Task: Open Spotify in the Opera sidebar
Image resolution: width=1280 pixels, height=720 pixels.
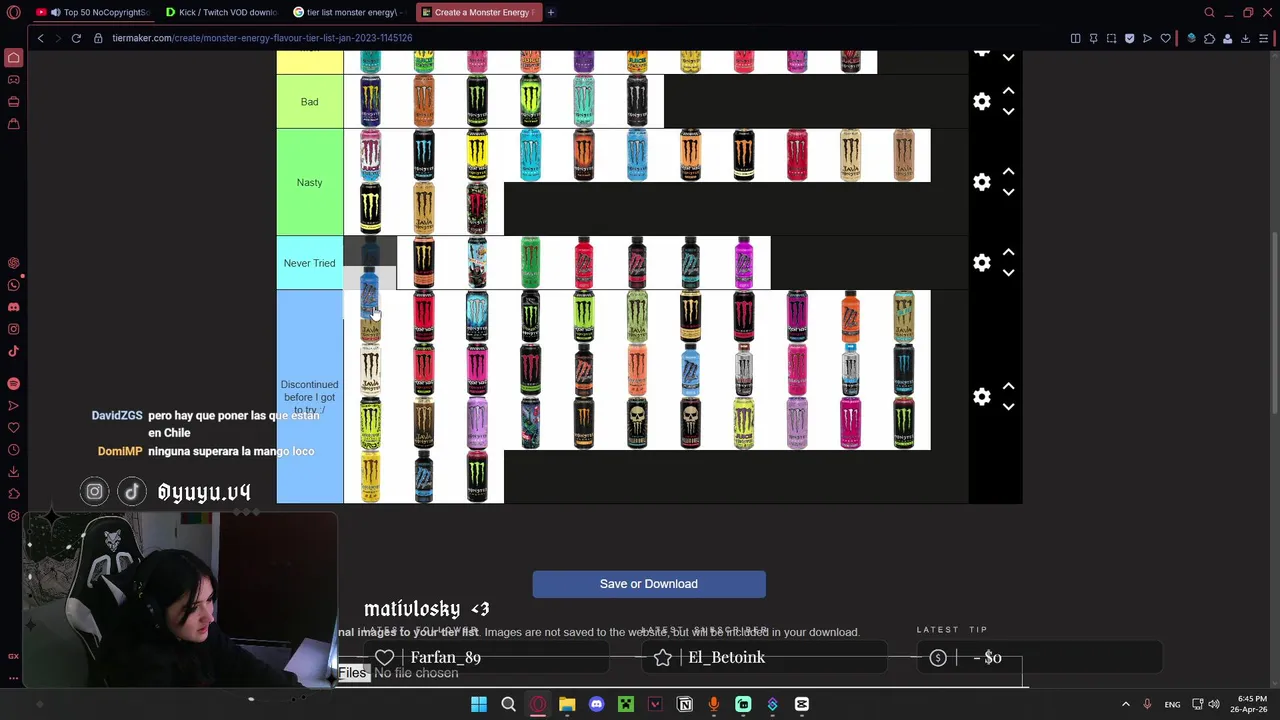Action: tap(13, 383)
